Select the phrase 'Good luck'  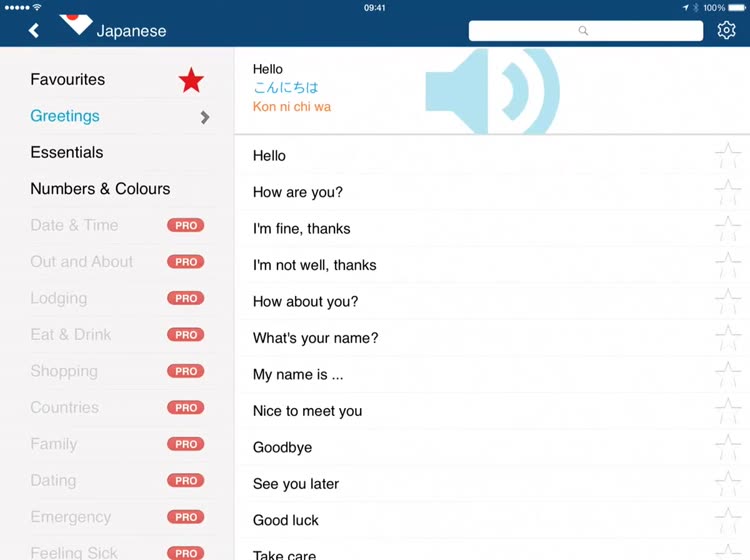click(492, 520)
